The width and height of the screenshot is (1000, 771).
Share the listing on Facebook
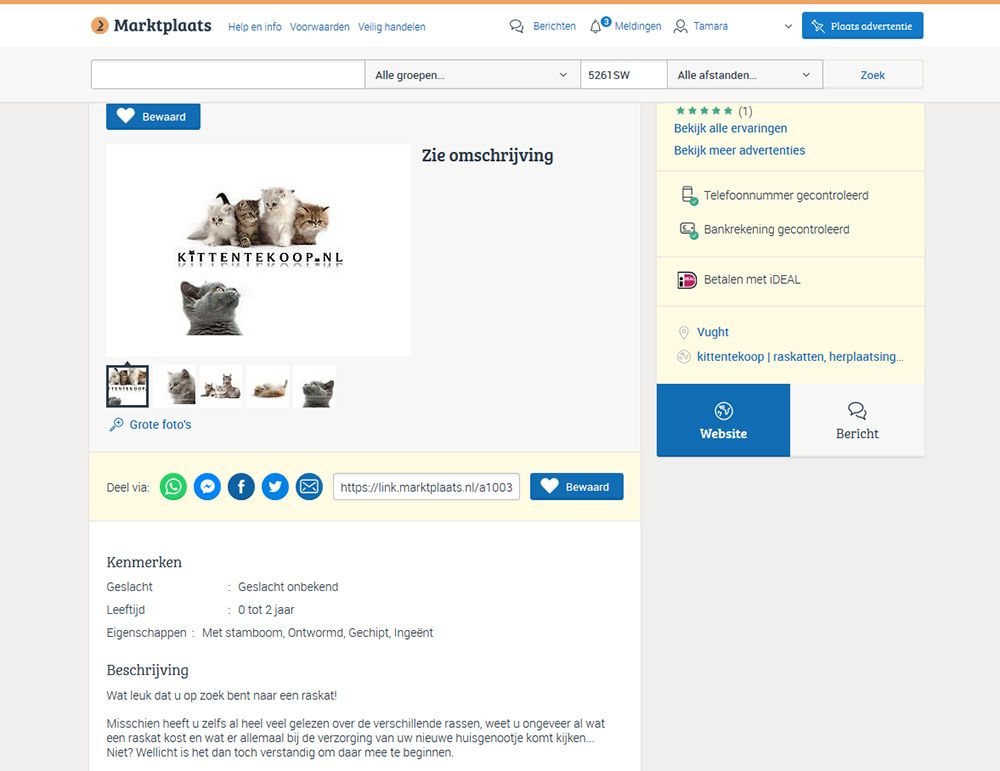tap(241, 487)
